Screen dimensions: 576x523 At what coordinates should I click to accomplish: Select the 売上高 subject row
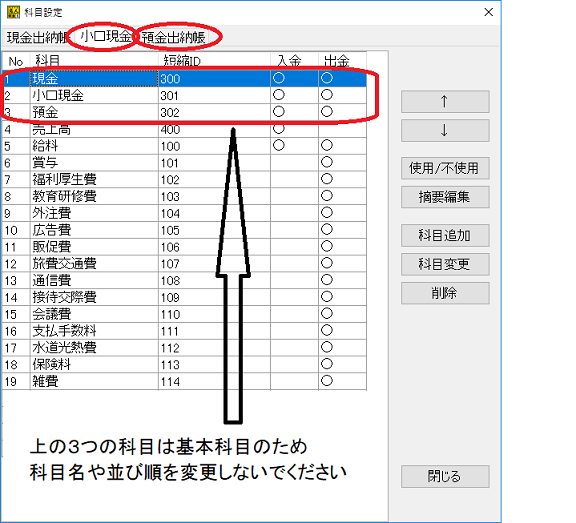click(184, 130)
